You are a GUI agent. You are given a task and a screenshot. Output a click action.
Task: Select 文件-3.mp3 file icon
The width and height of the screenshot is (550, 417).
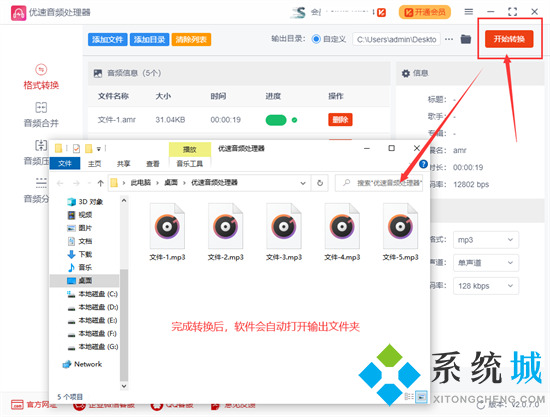coord(284,226)
